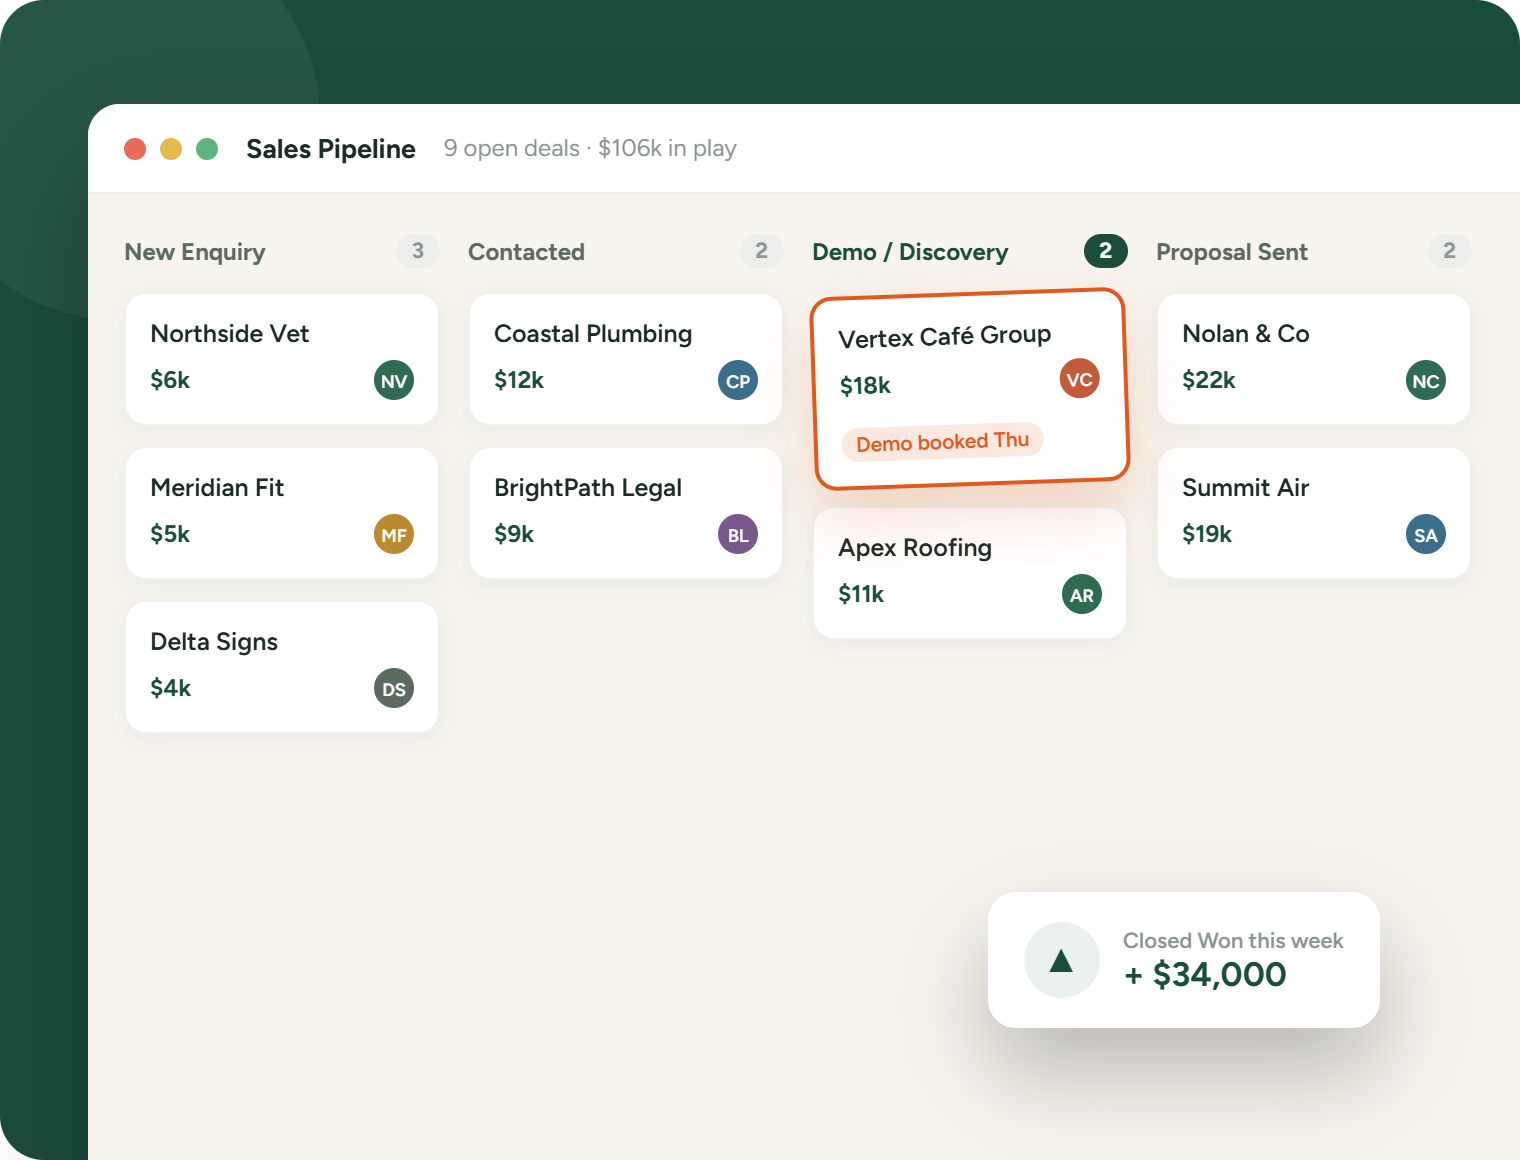Click the VC avatar on Vertex Café Group

pos(1079,378)
